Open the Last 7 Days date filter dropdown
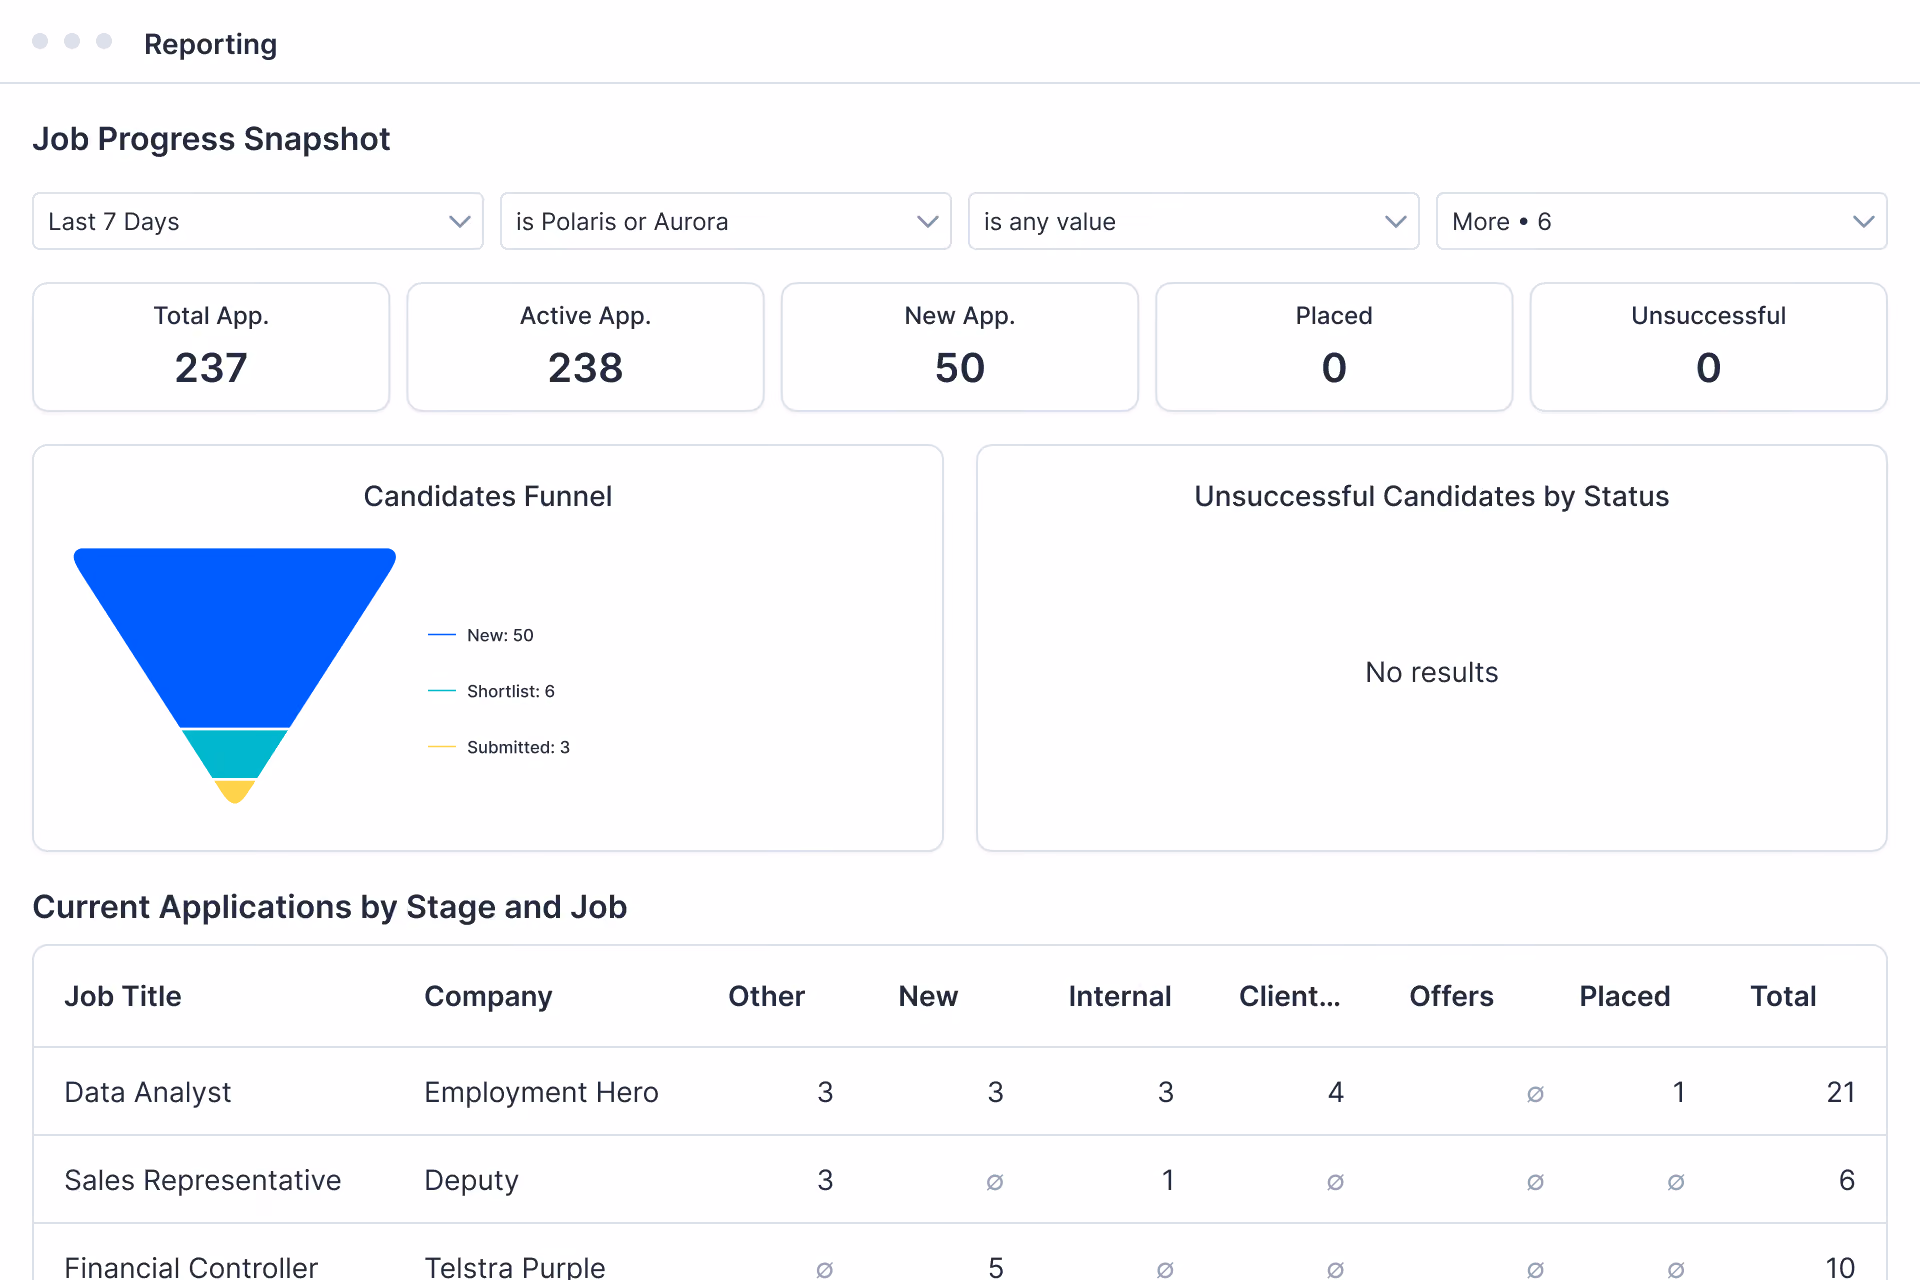 coord(258,221)
